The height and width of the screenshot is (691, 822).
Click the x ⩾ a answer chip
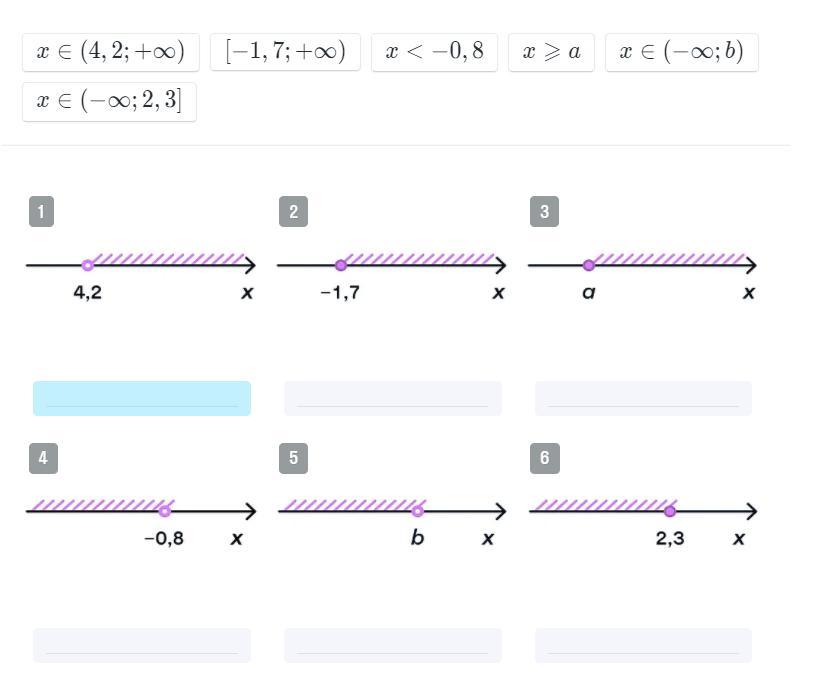(x=551, y=52)
